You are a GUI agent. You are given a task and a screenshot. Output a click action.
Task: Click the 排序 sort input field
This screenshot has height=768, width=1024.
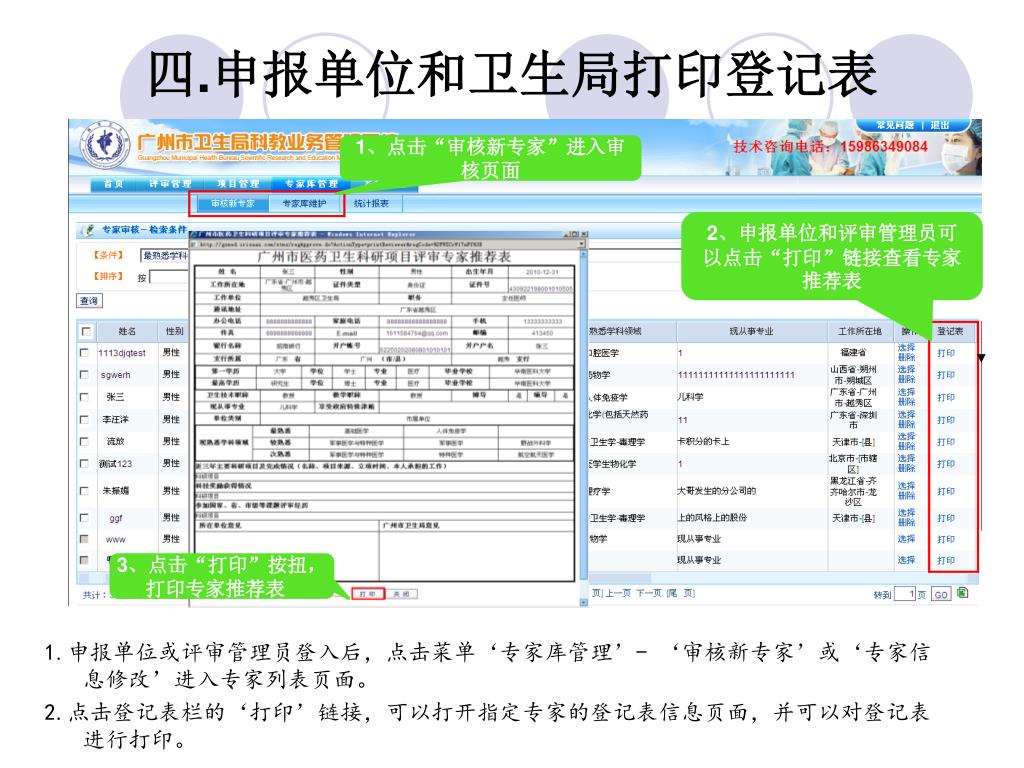coord(169,277)
